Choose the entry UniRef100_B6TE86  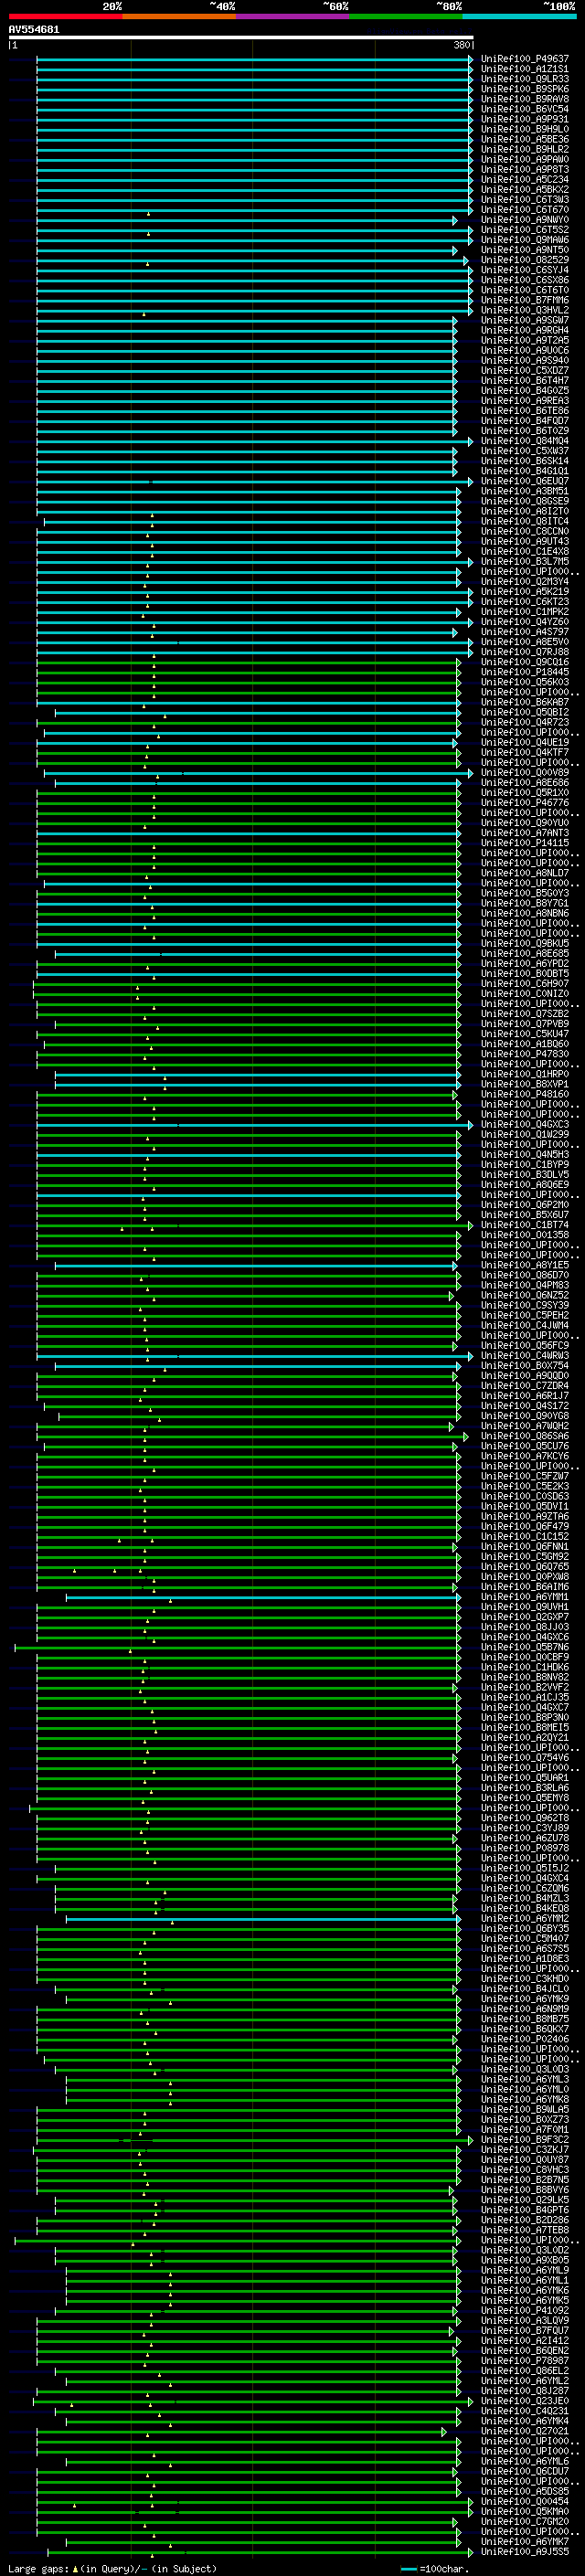coord(525,411)
